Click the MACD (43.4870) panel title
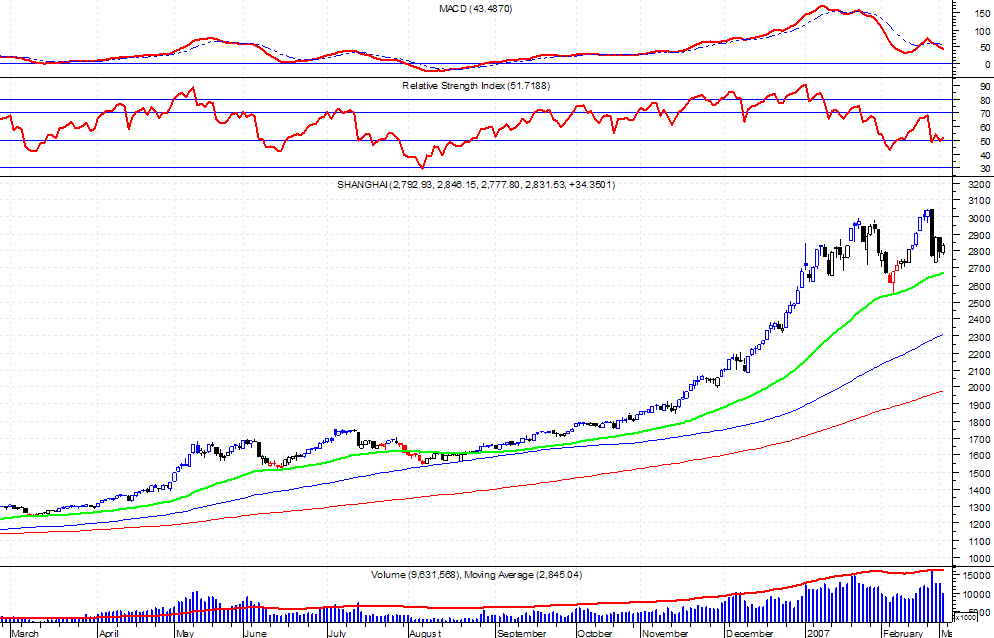Screen dimensions: 994x638 pos(475,9)
